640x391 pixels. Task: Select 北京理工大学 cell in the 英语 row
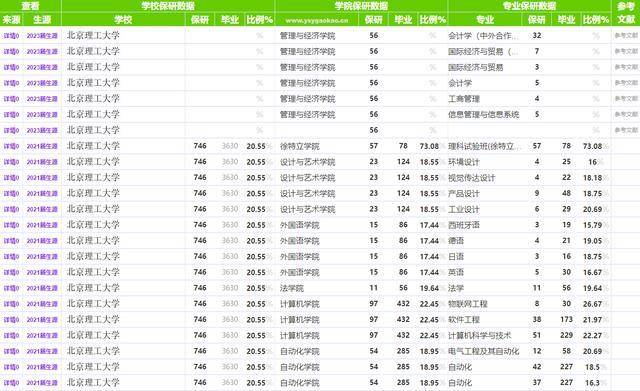coord(93,272)
